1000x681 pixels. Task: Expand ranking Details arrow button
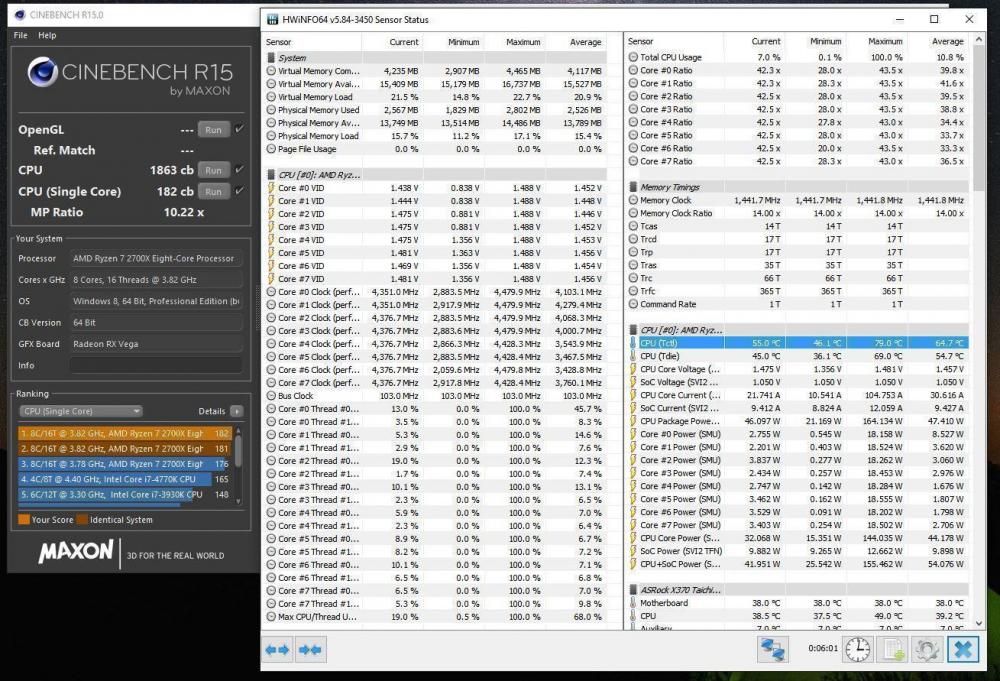(x=236, y=411)
